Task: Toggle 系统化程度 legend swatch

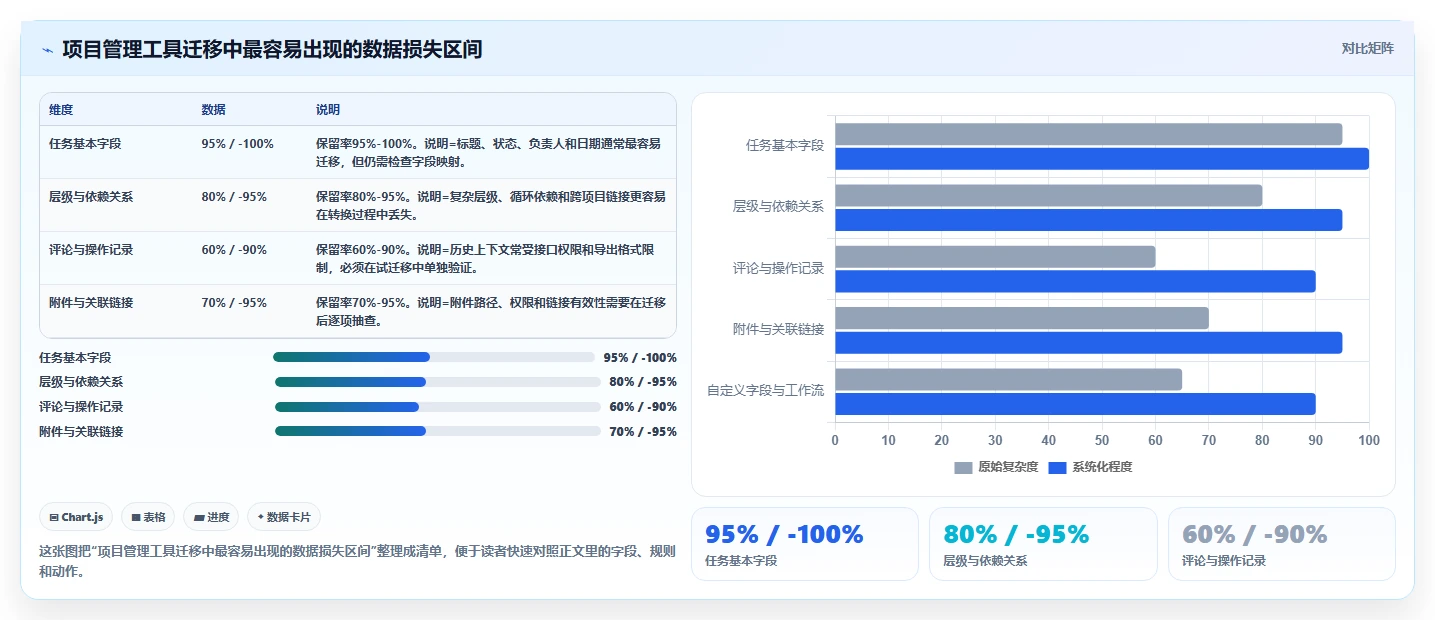Action: [x=1057, y=467]
